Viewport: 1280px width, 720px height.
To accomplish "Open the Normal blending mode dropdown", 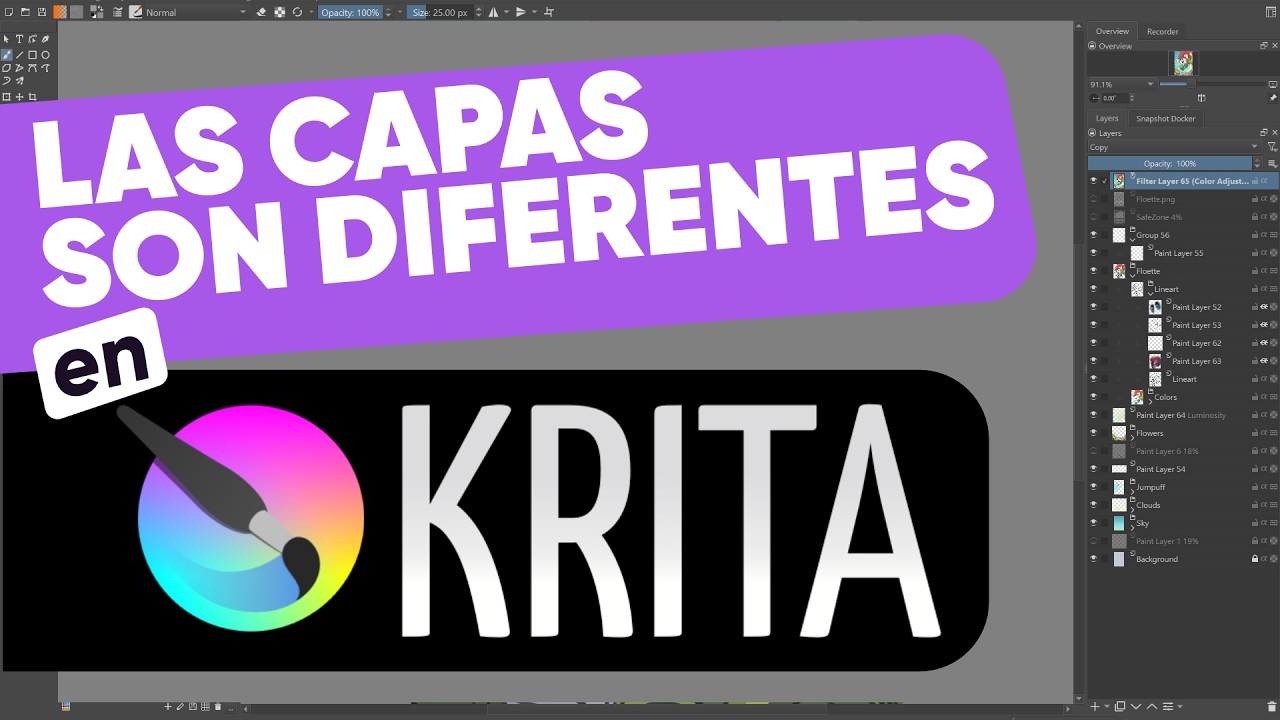I will 196,12.
